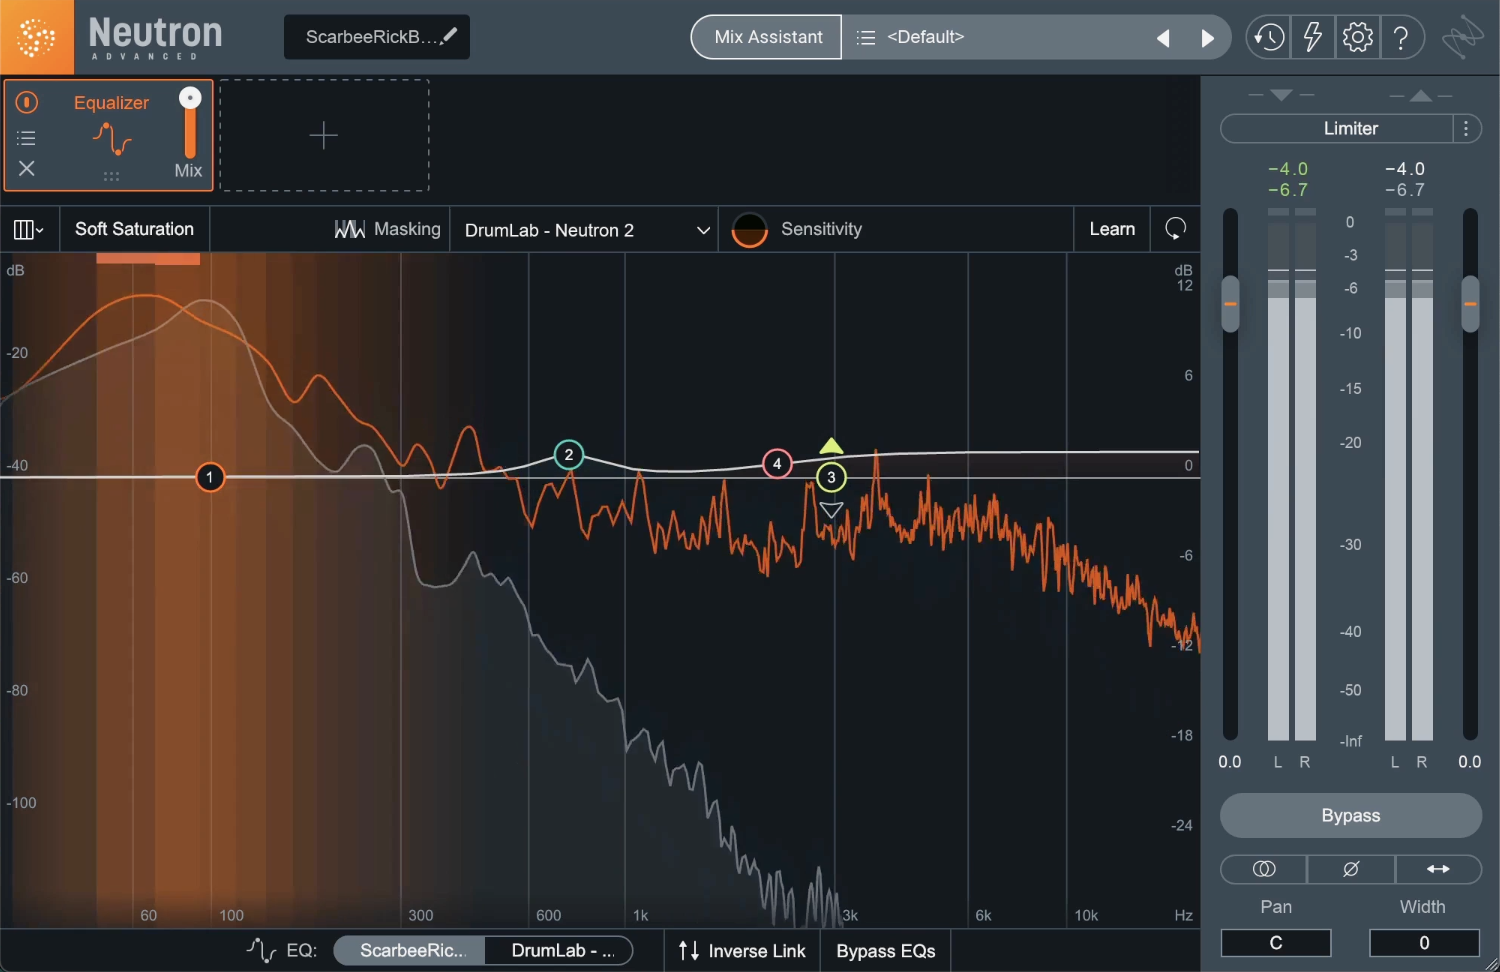Click Bypass EQs button
The width and height of the screenshot is (1500, 972).
click(886, 951)
